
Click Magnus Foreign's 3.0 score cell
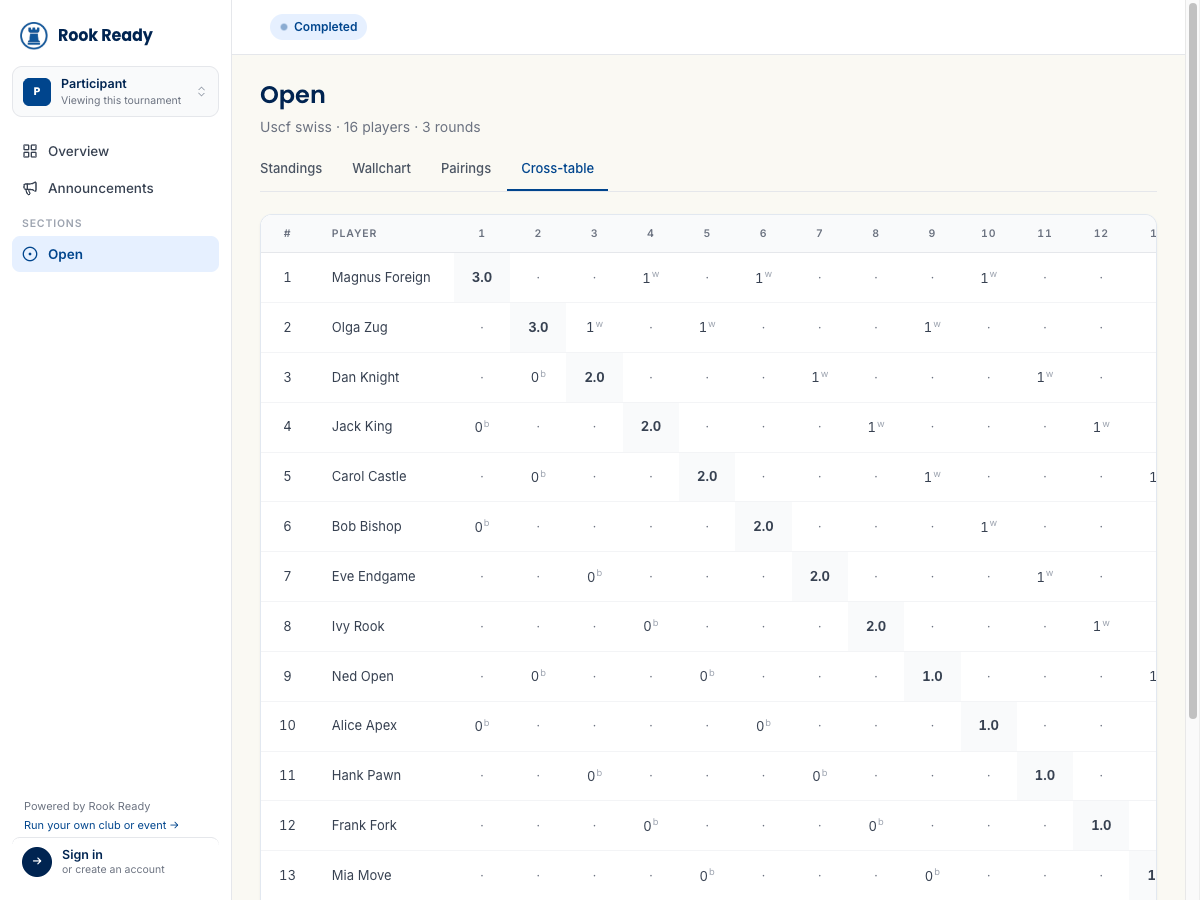click(482, 277)
